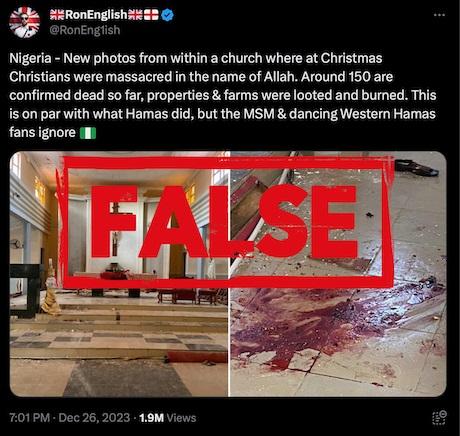The width and height of the screenshot is (460, 436).
Task: Click the 1.9M Views counter
Action: (x=168, y=418)
